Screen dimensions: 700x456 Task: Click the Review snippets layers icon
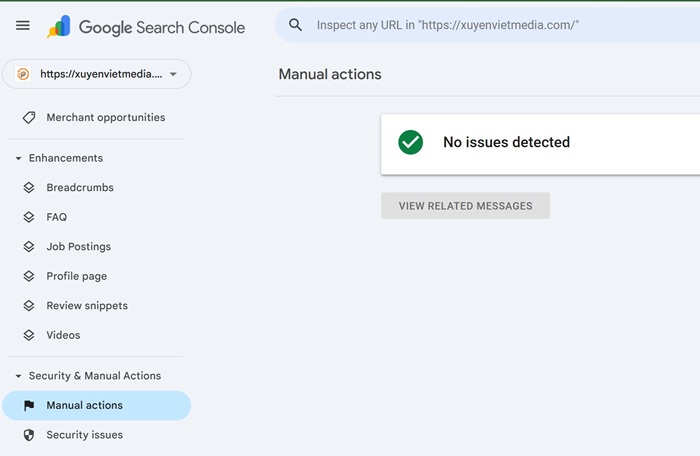tap(29, 305)
